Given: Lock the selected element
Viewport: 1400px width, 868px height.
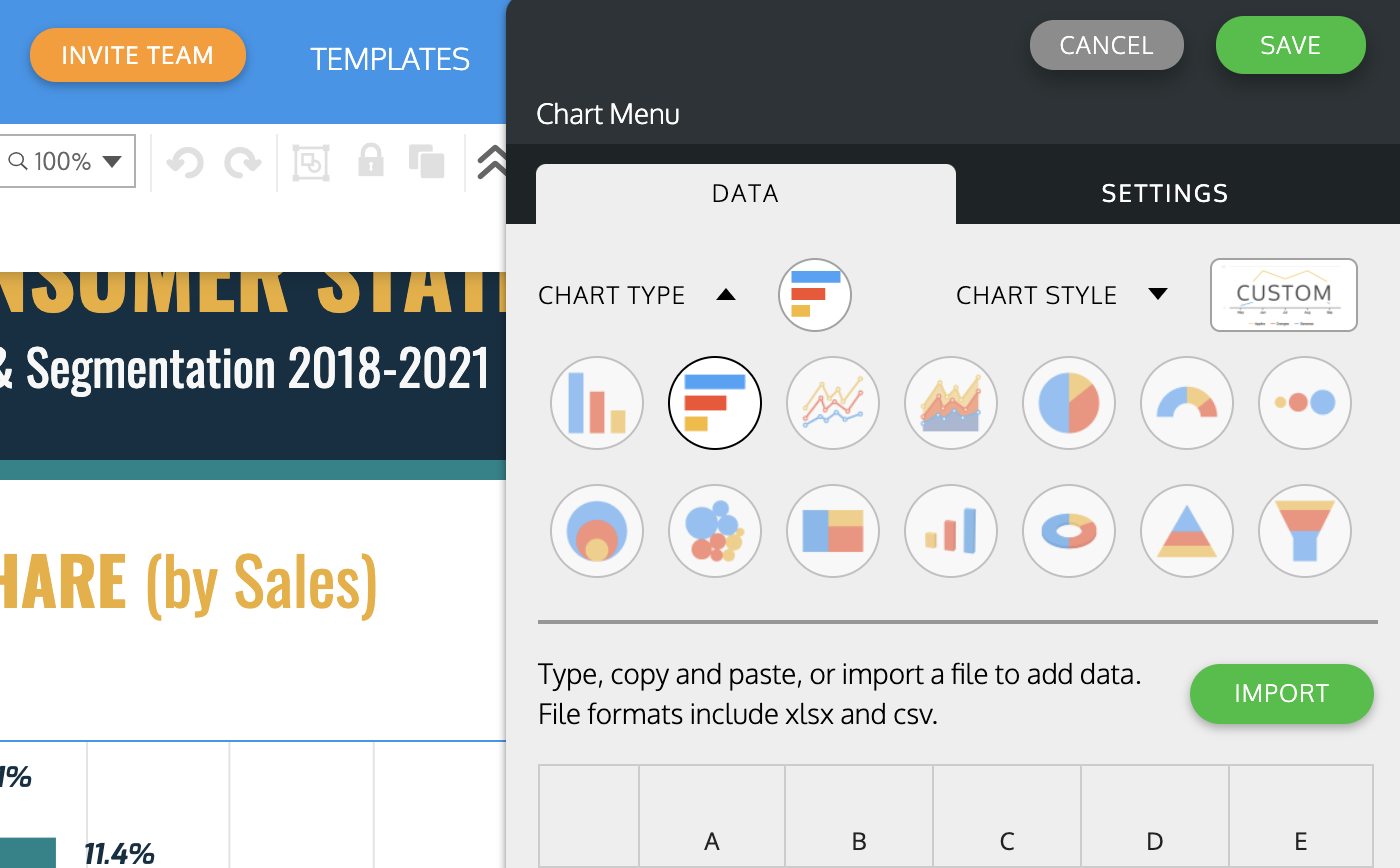Looking at the screenshot, I should [x=371, y=160].
